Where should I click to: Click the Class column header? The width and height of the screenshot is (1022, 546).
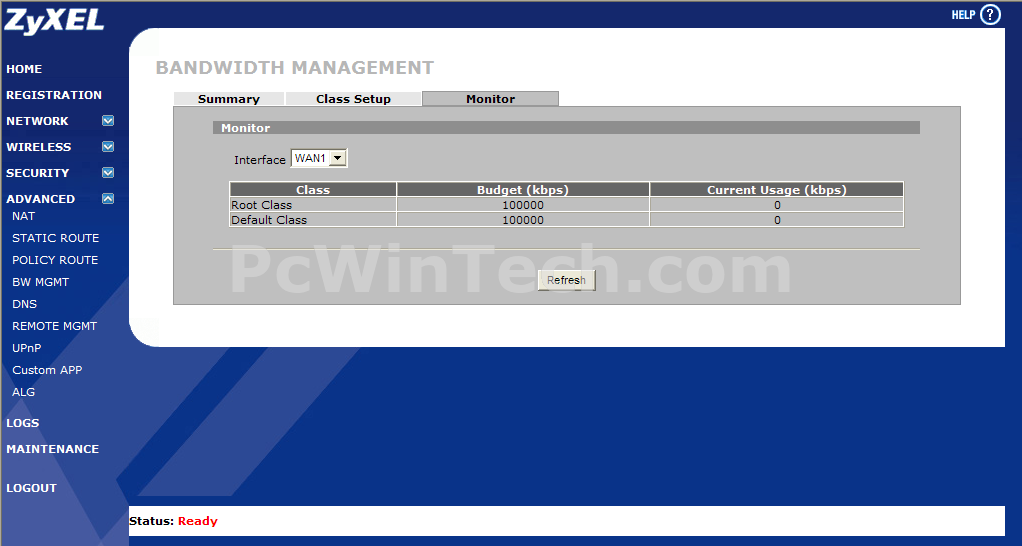coord(313,190)
